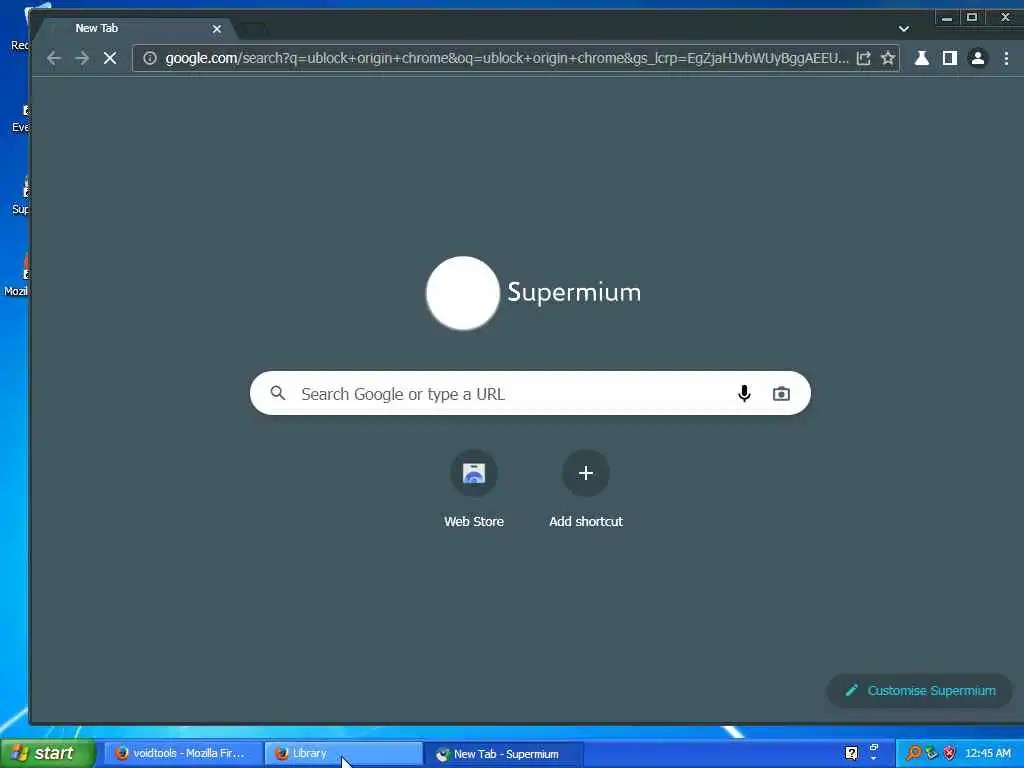Expand the tab search chevron
Viewport: 1024px width, 768px height.
[904, 29]
